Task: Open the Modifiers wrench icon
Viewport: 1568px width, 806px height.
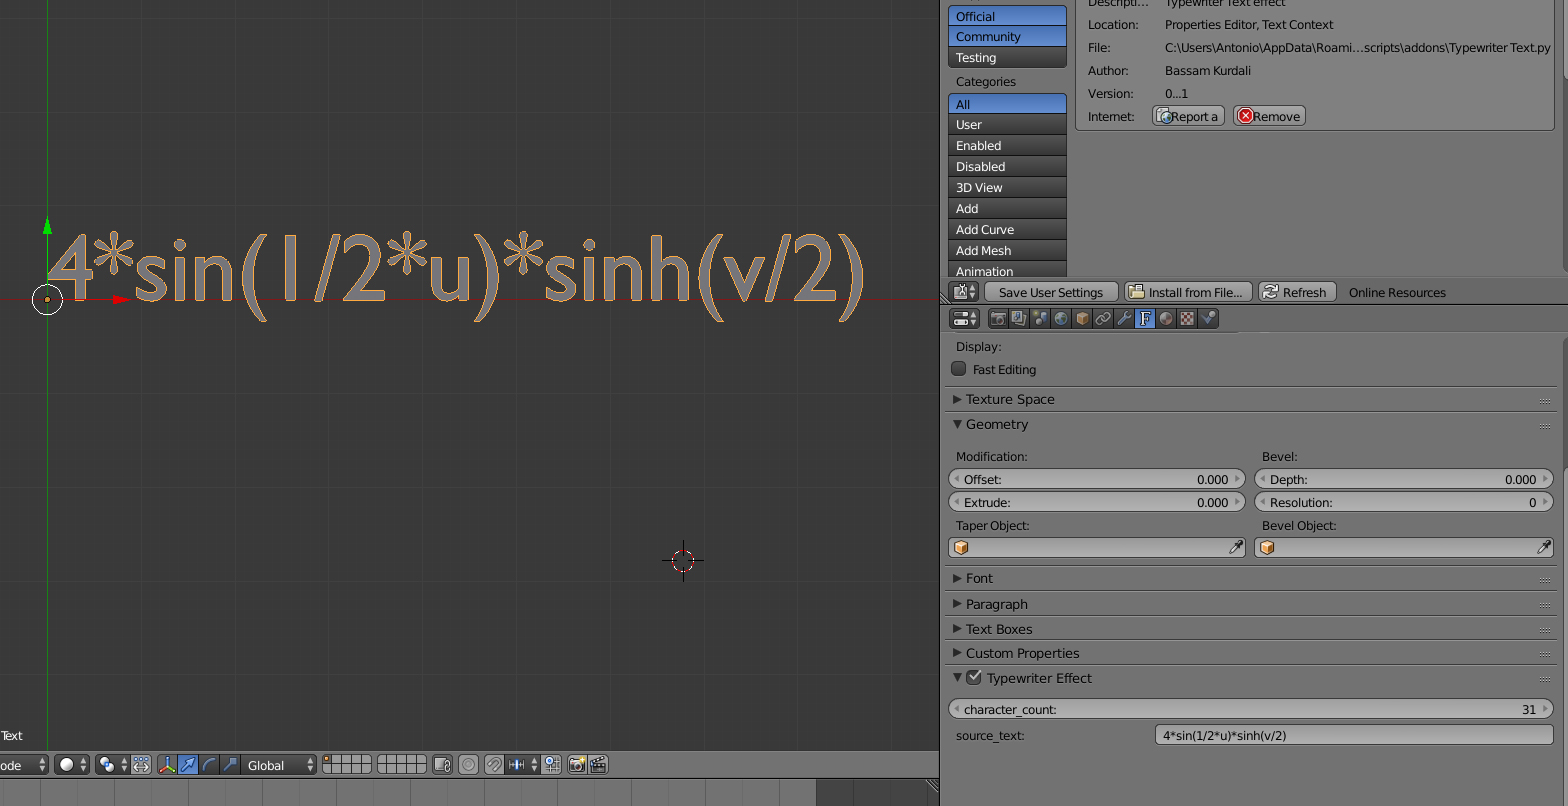Action: [1124, 319]
